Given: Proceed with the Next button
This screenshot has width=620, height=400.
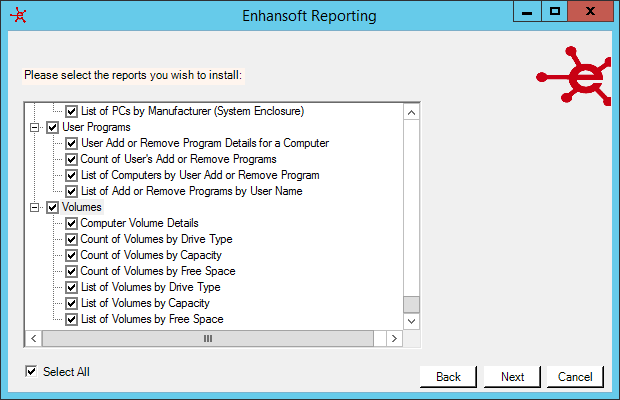Looking at the screenshot, I should tap(512, 377).
